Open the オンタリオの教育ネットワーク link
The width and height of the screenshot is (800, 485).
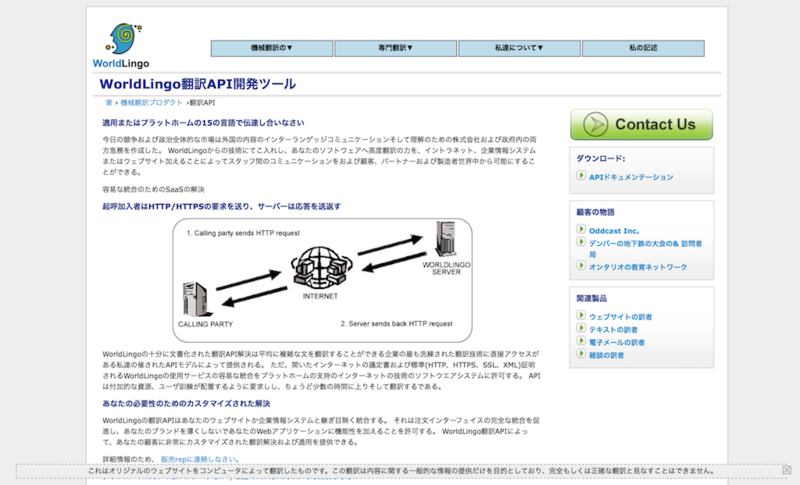point(638,267)
